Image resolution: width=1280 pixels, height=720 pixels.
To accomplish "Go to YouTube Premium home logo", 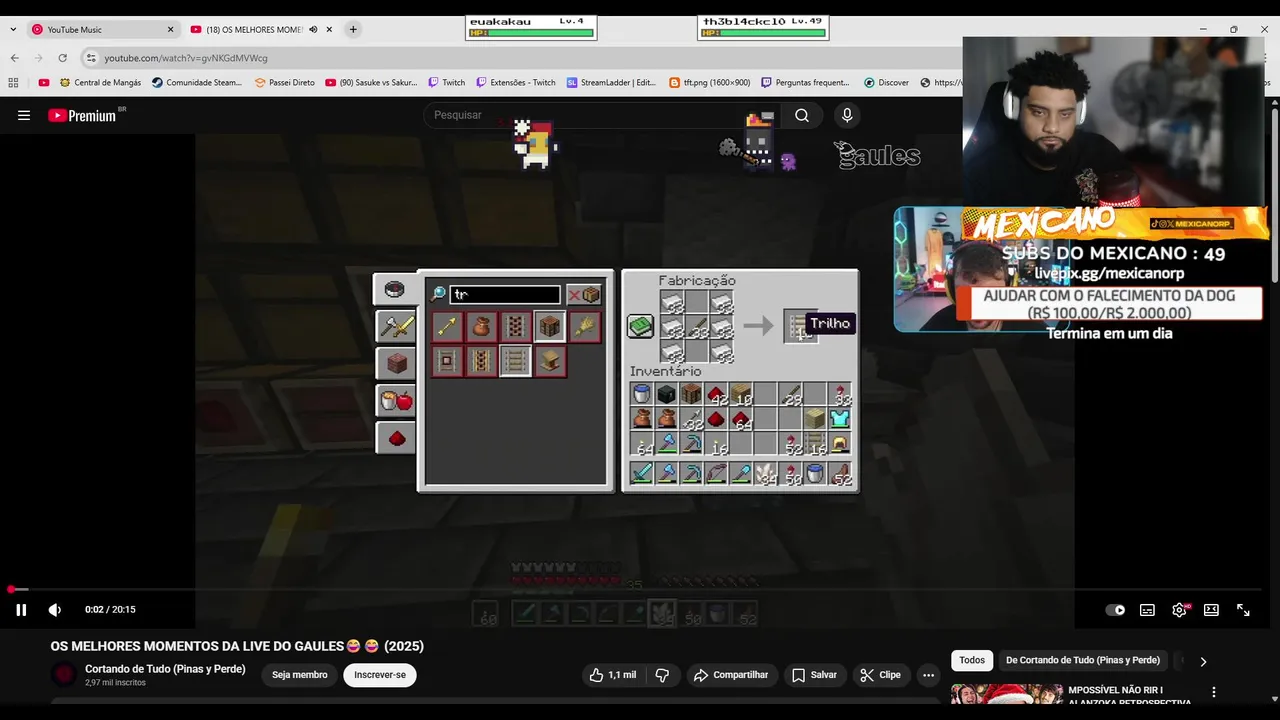I will click(82, 115).
